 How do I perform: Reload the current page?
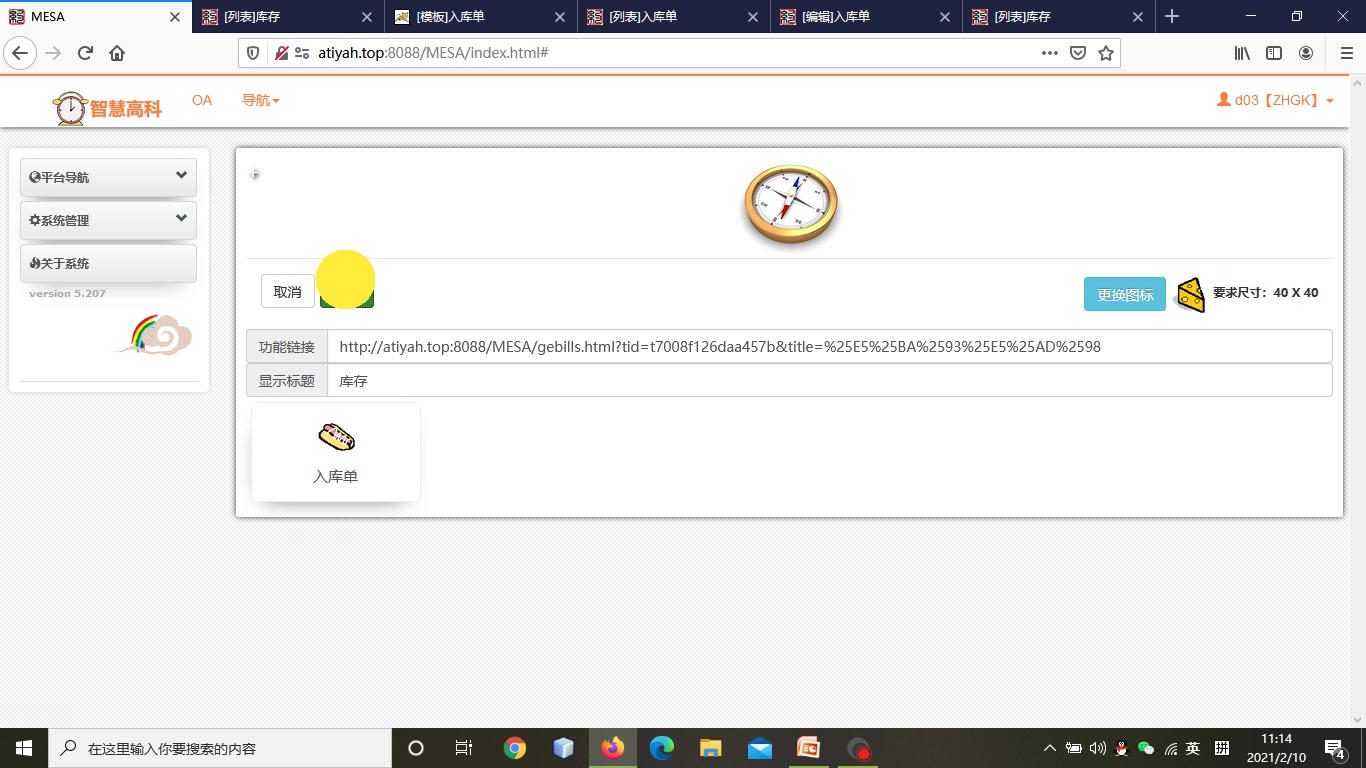click(x=86, y=53)
